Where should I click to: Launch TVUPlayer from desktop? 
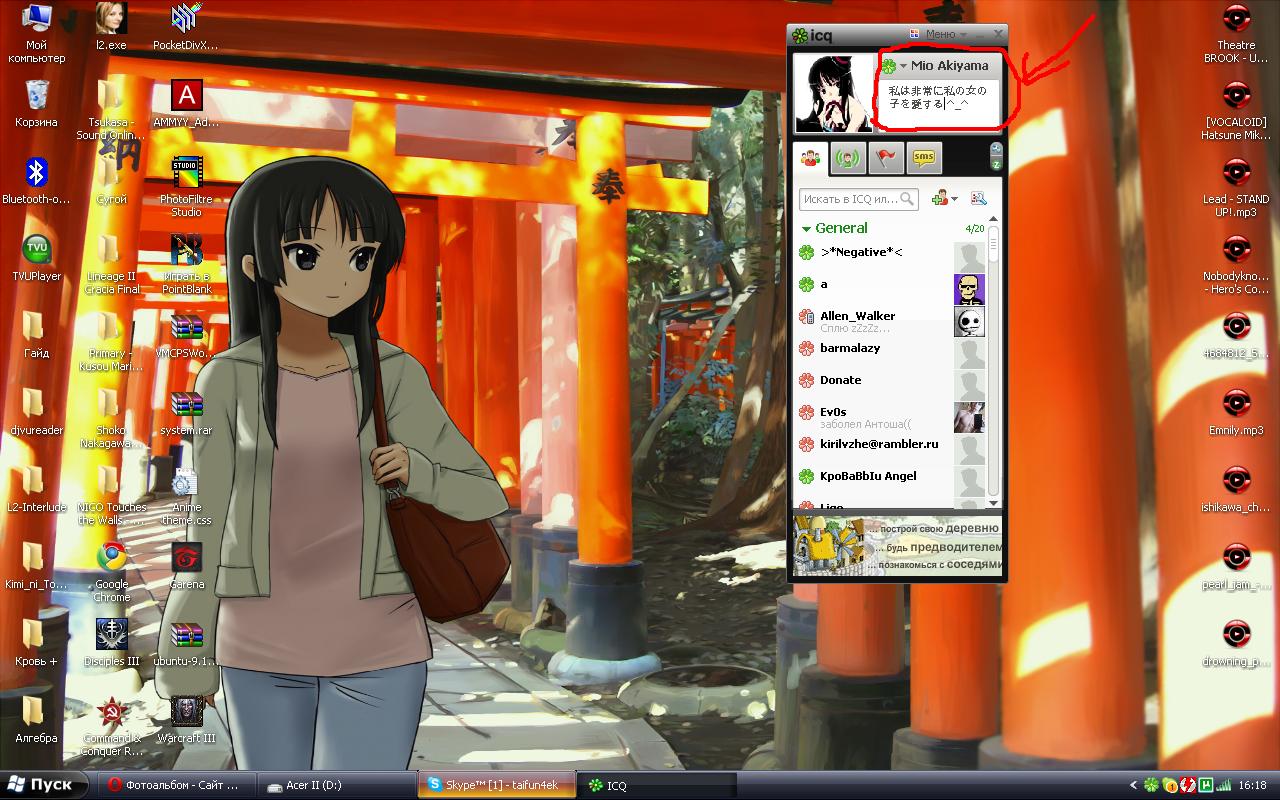tap(37, 257)
